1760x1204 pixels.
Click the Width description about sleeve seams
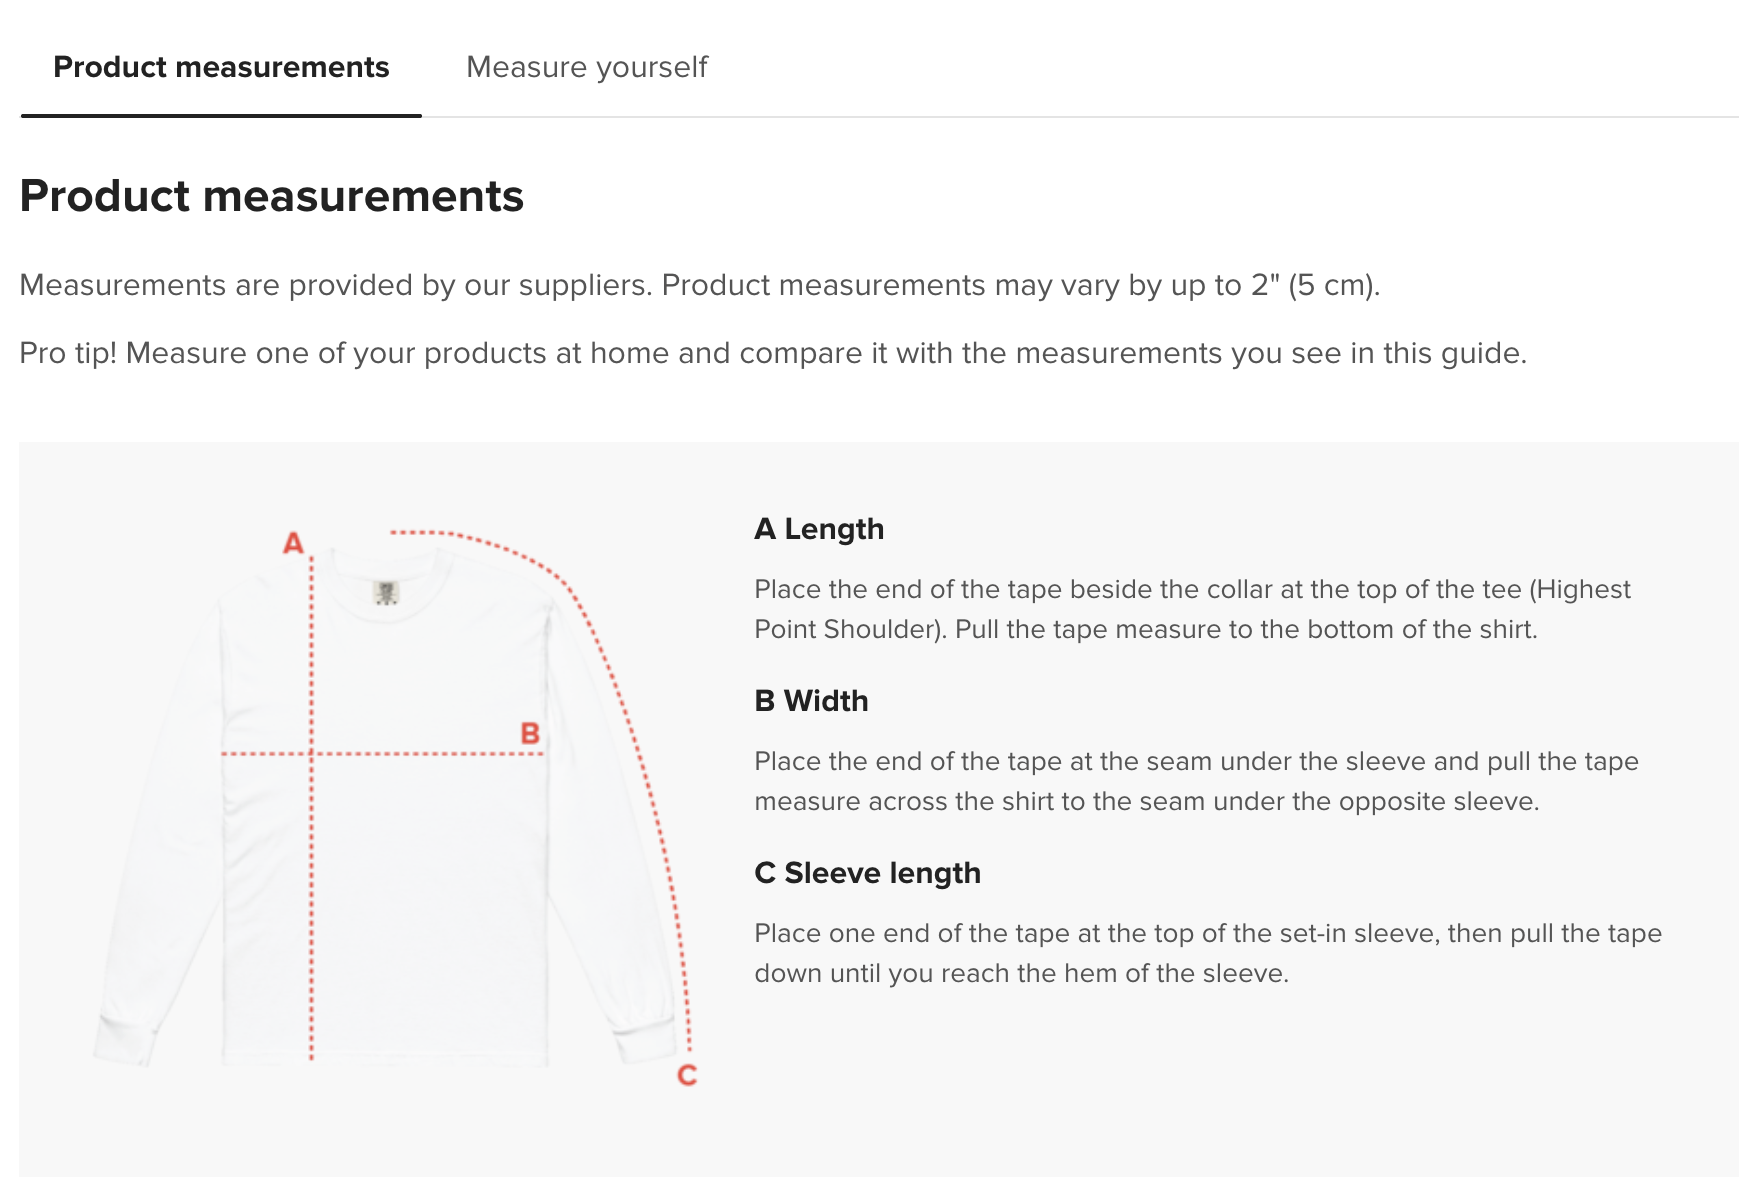[x=1196, y=781]
